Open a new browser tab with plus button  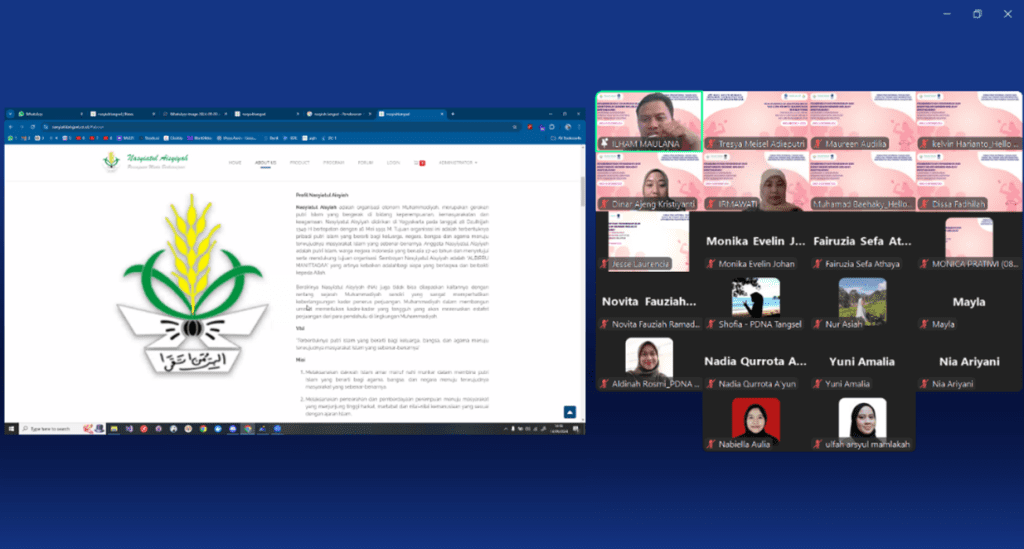[x=452, y=114]
